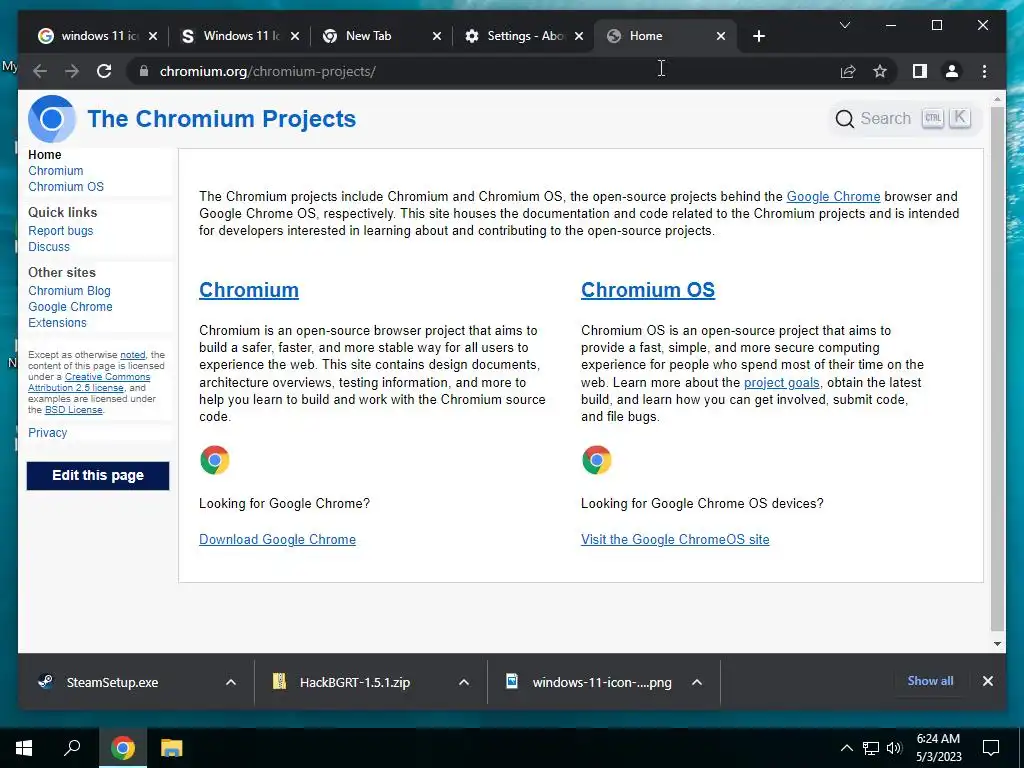Open the BSD License link
Viewport: 1024px width, 768px height.
74,410
